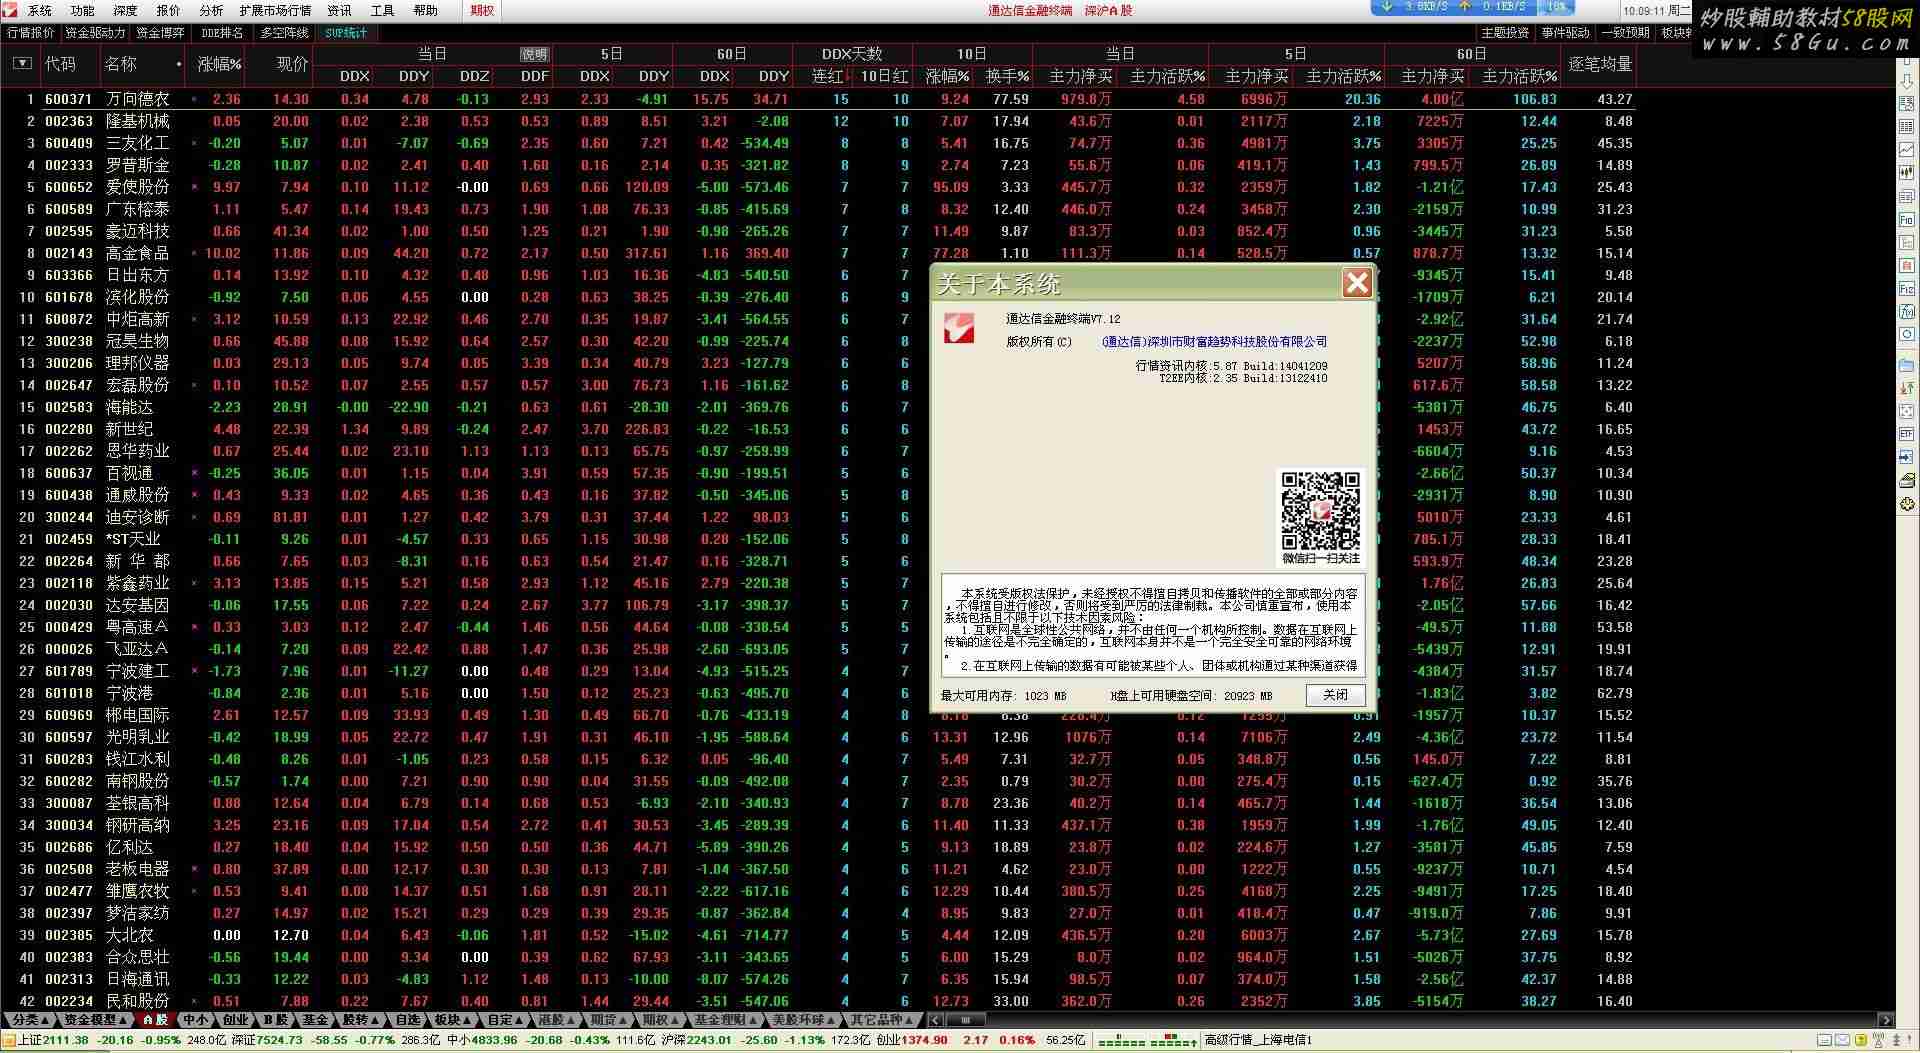Click the horizontal scrollbar thumb at bottom
The image size is (1920, 1053).
(965, 1020)
